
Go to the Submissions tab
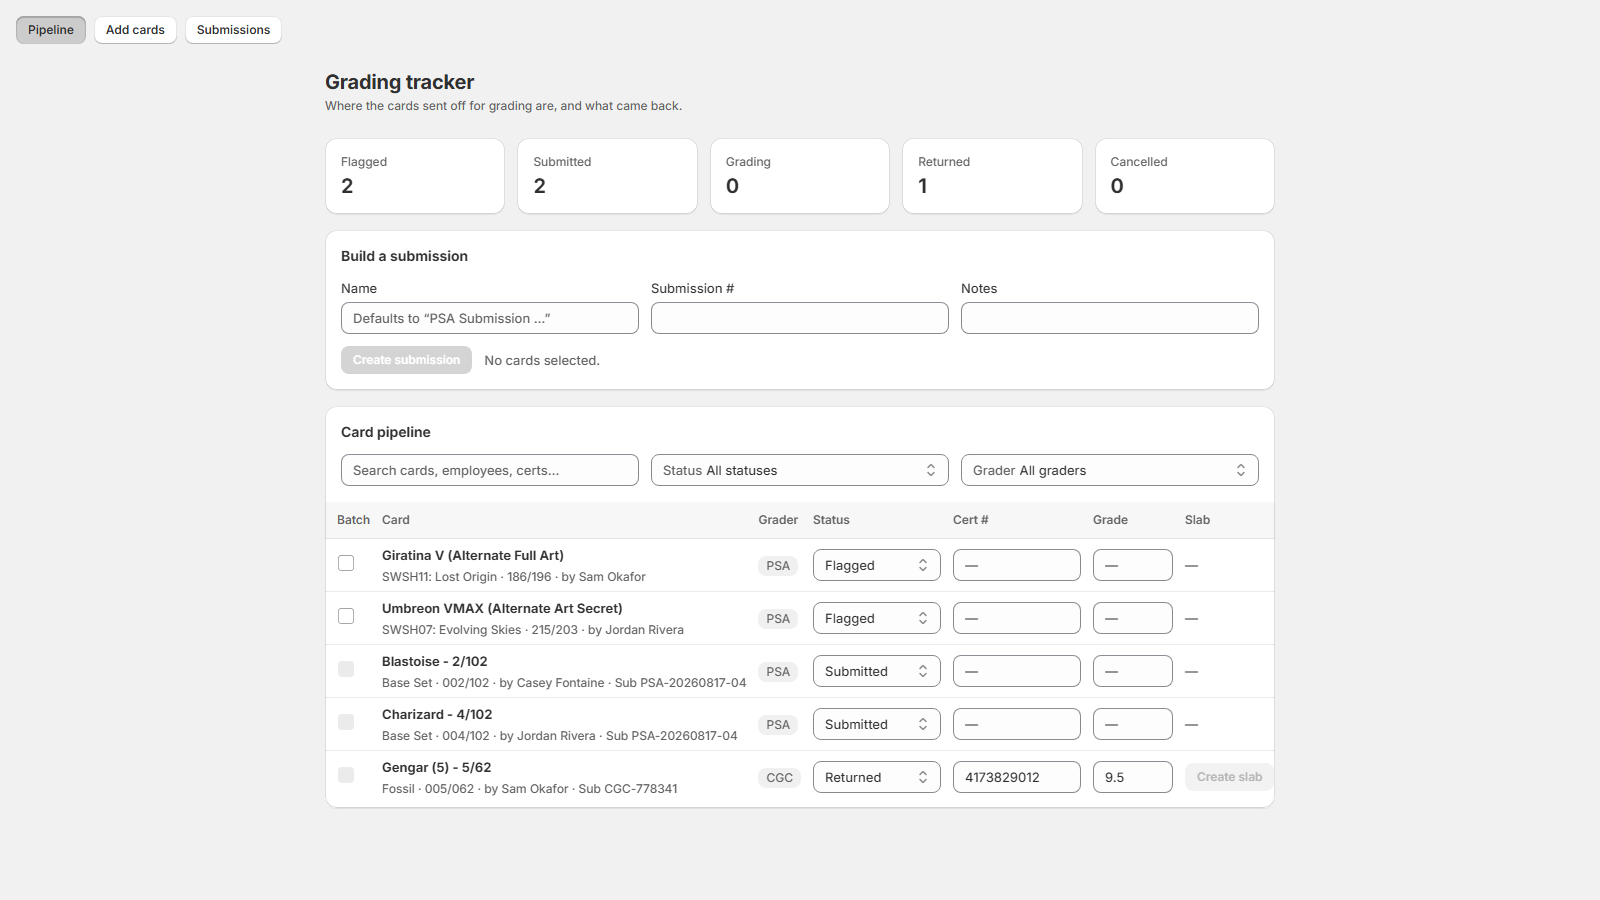click(233, 30)
